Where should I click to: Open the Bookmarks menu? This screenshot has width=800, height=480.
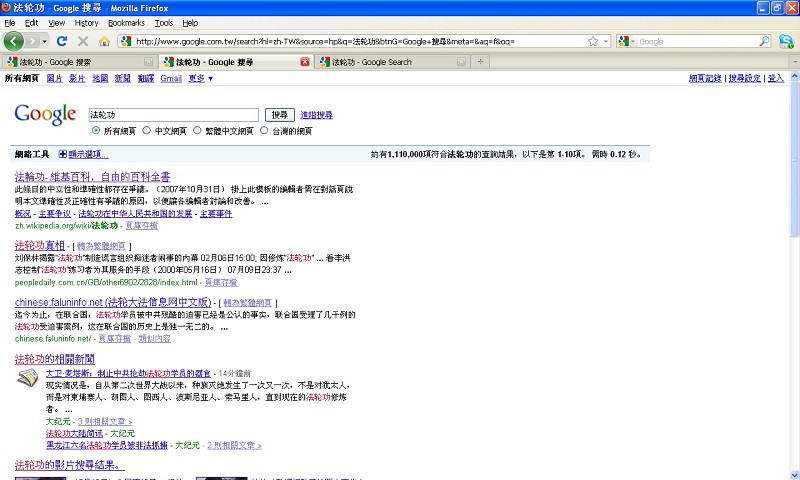tap(126, 22)
